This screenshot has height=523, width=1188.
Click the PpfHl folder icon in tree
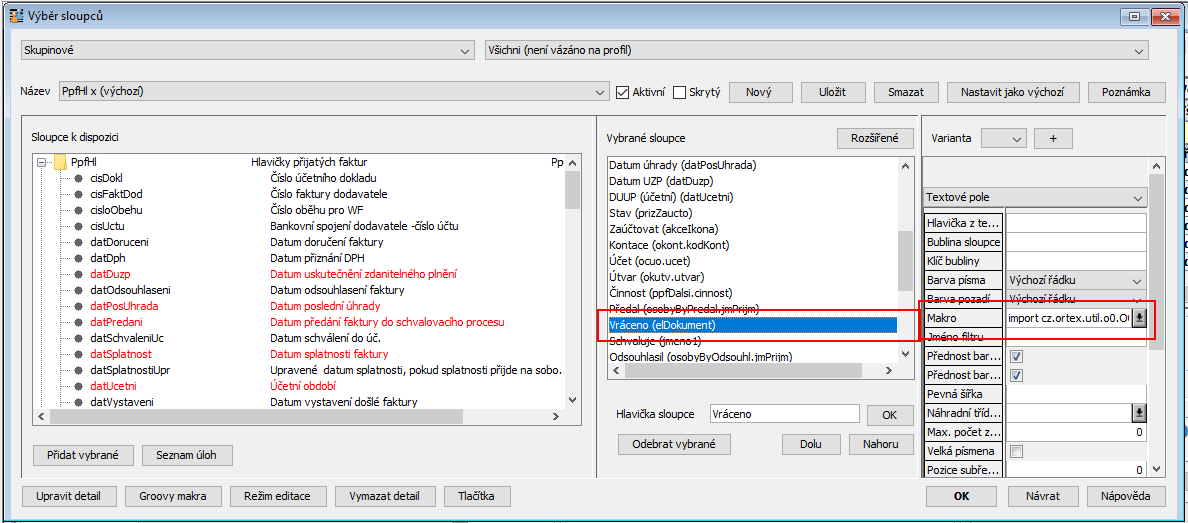60,162
